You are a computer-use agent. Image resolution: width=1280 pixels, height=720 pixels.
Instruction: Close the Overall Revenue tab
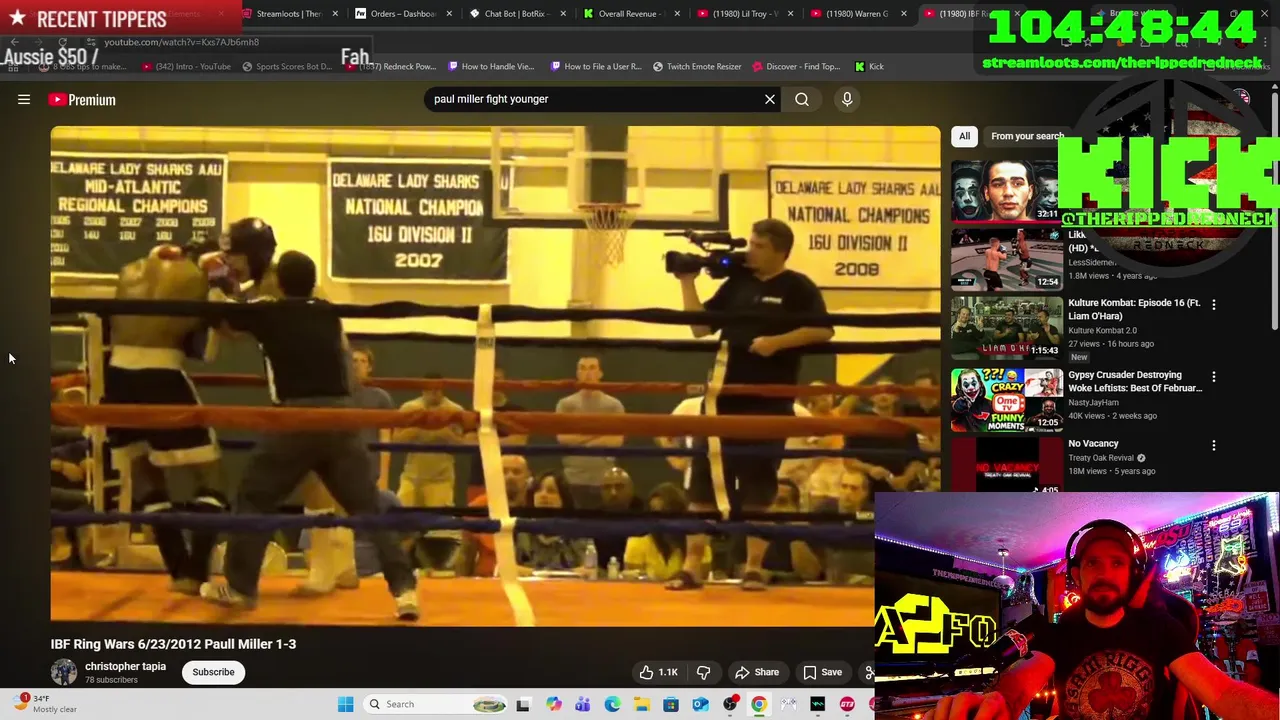coord(677,14)
